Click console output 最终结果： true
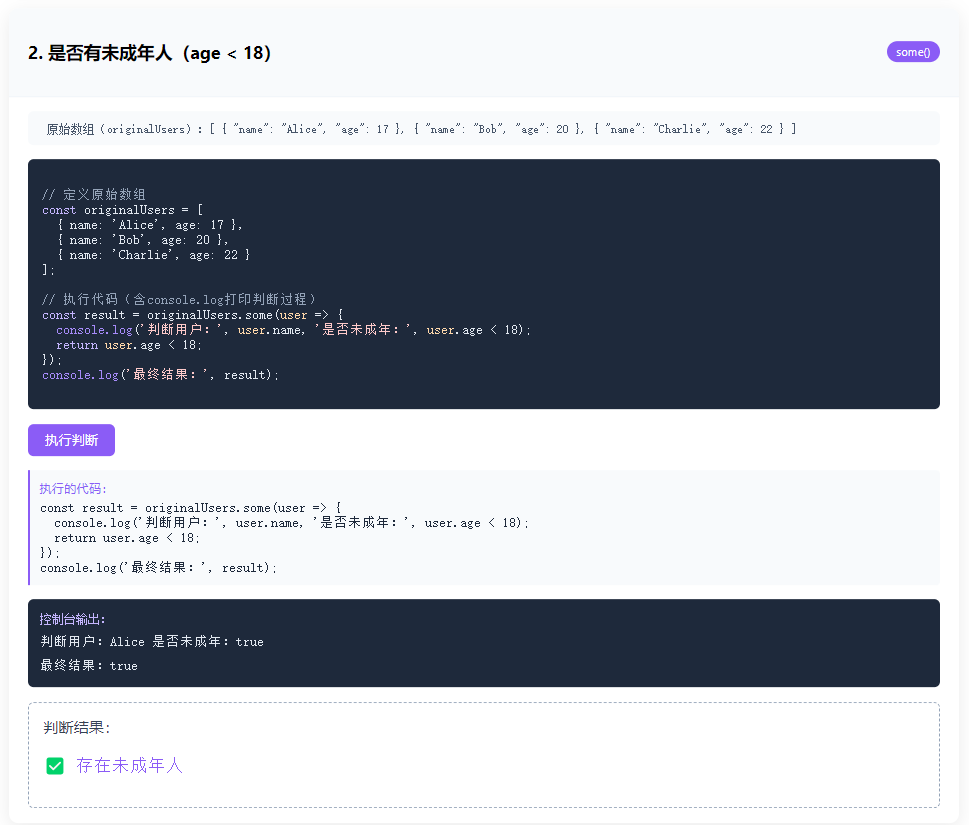969x825 pixels. point(89,666)
